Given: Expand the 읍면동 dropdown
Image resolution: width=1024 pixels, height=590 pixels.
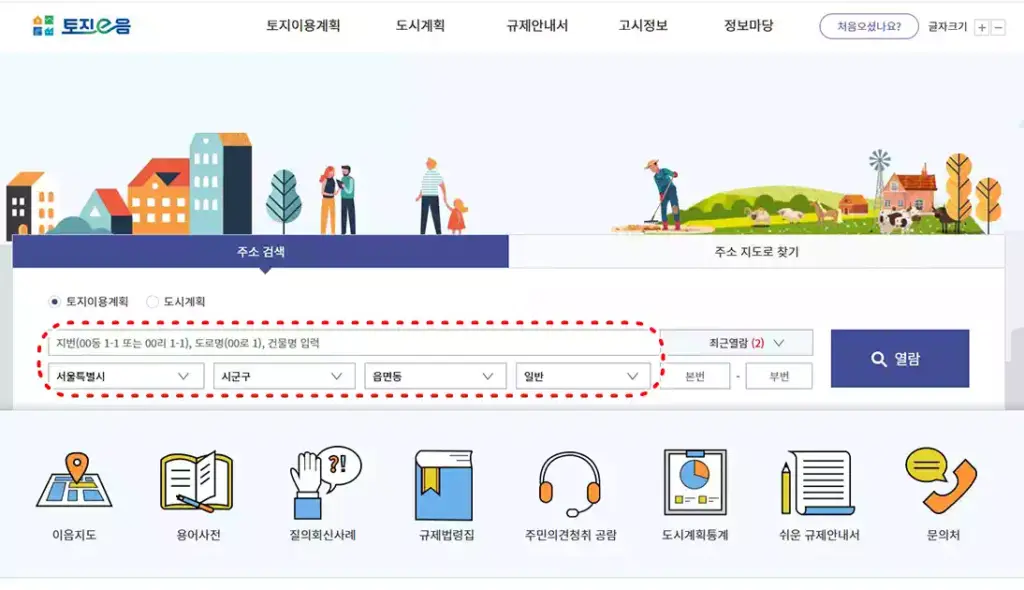Looking at the screenshot, I should (x=435, y=376).
